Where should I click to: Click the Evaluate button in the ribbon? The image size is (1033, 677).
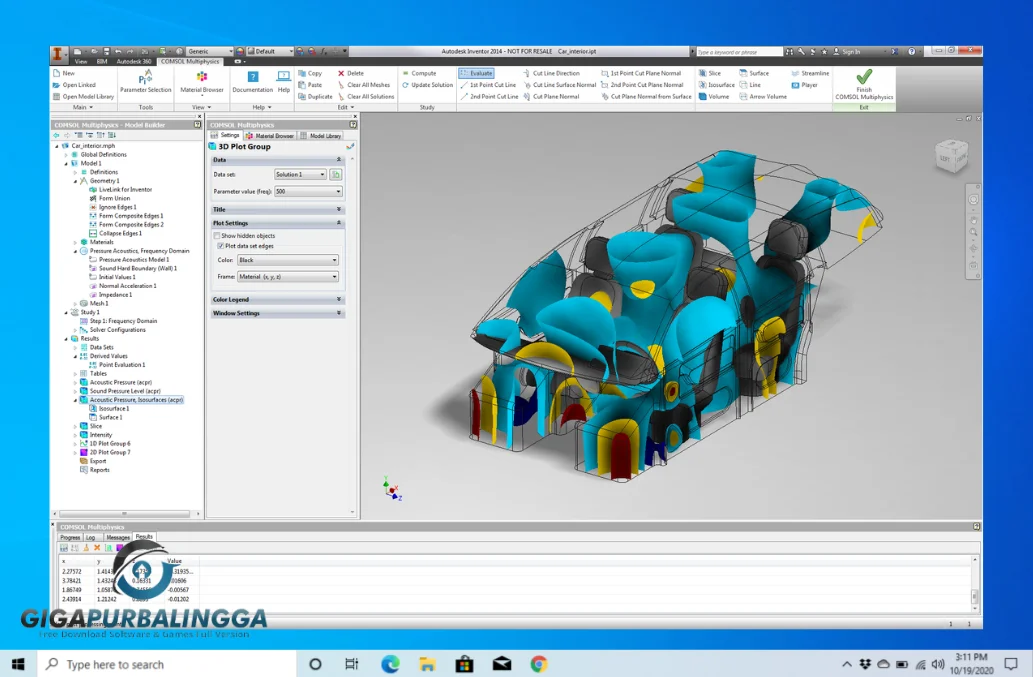[475, 72]
